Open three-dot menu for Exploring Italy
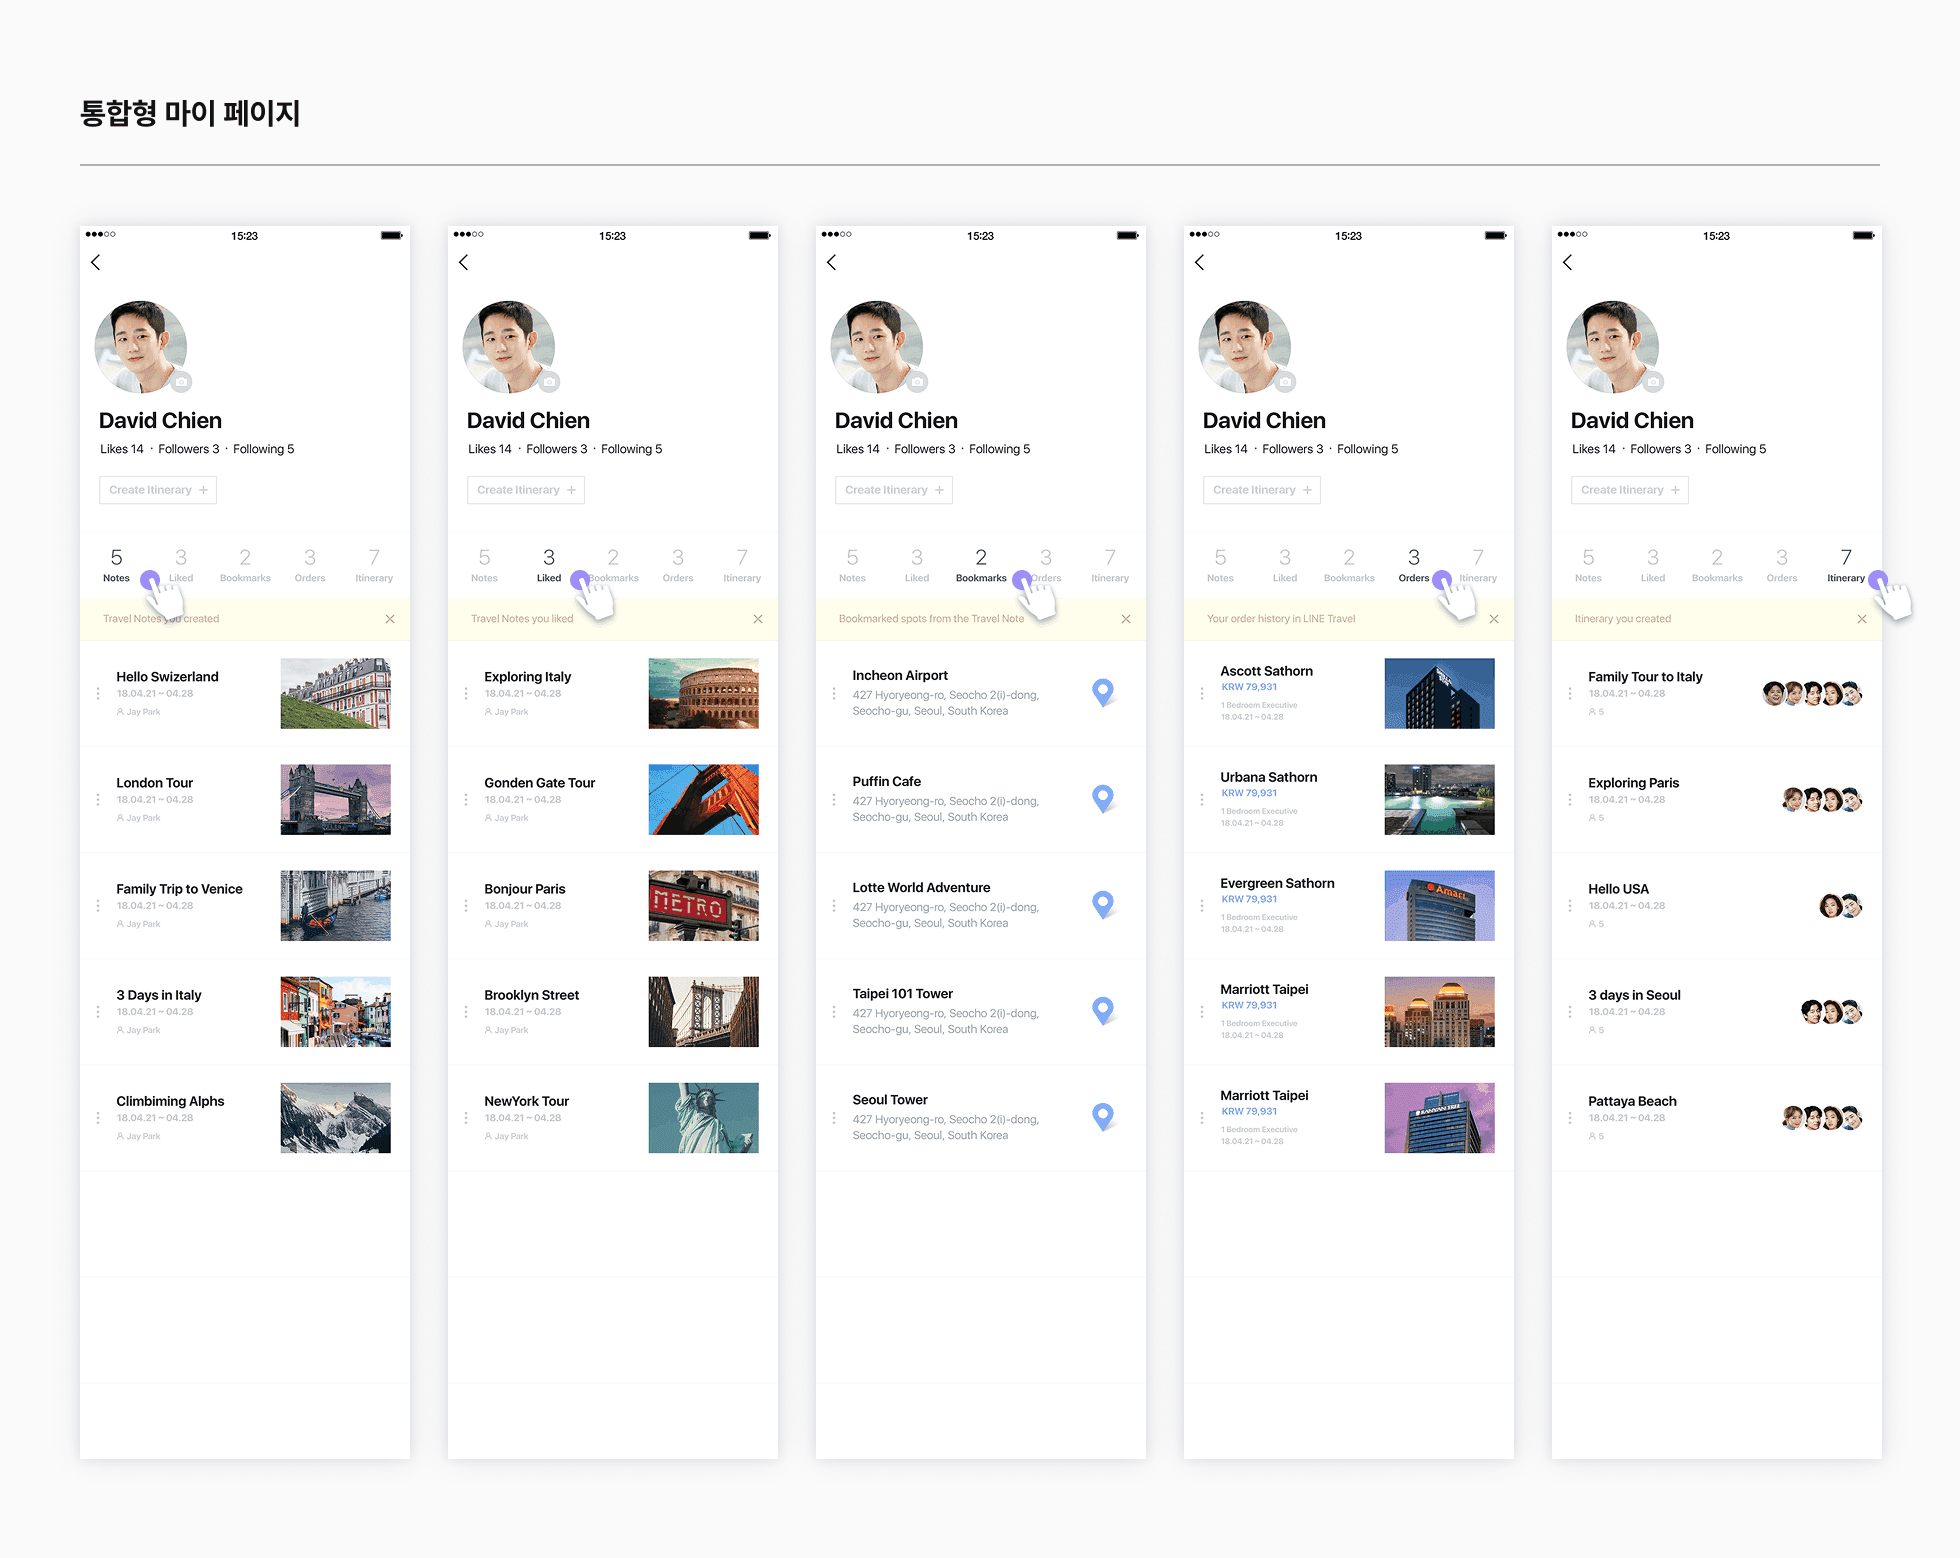Screen dimensions: 1960x1558 pos(466,693)
